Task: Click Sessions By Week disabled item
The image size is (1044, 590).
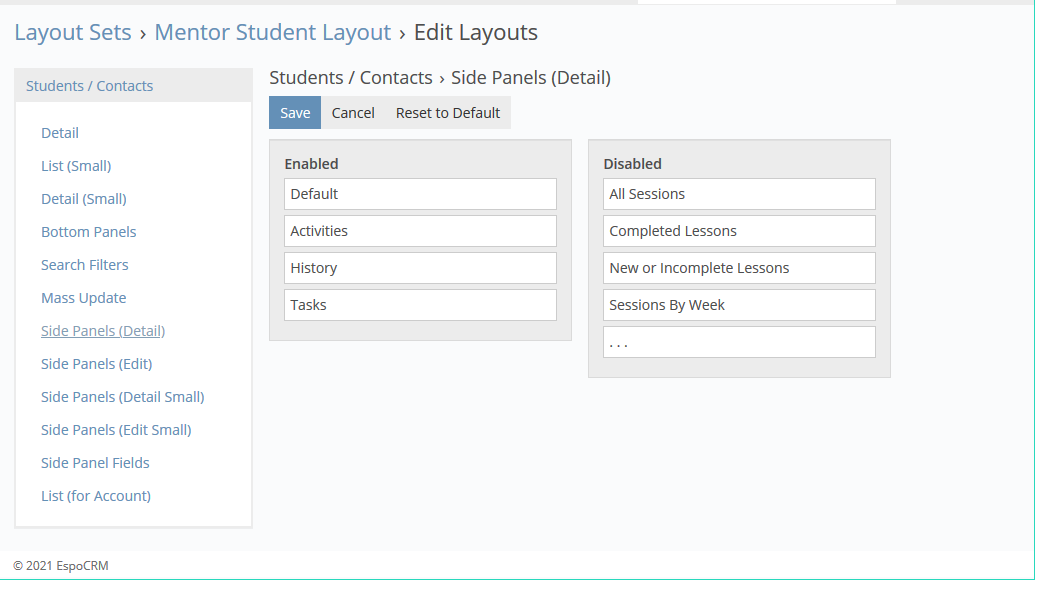Action: point(739,305)
